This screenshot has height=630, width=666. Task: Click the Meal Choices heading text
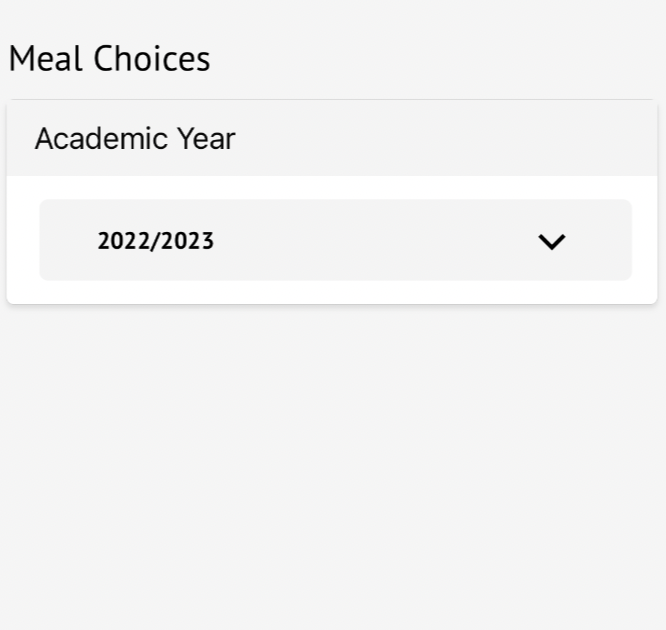click(109, 59)
